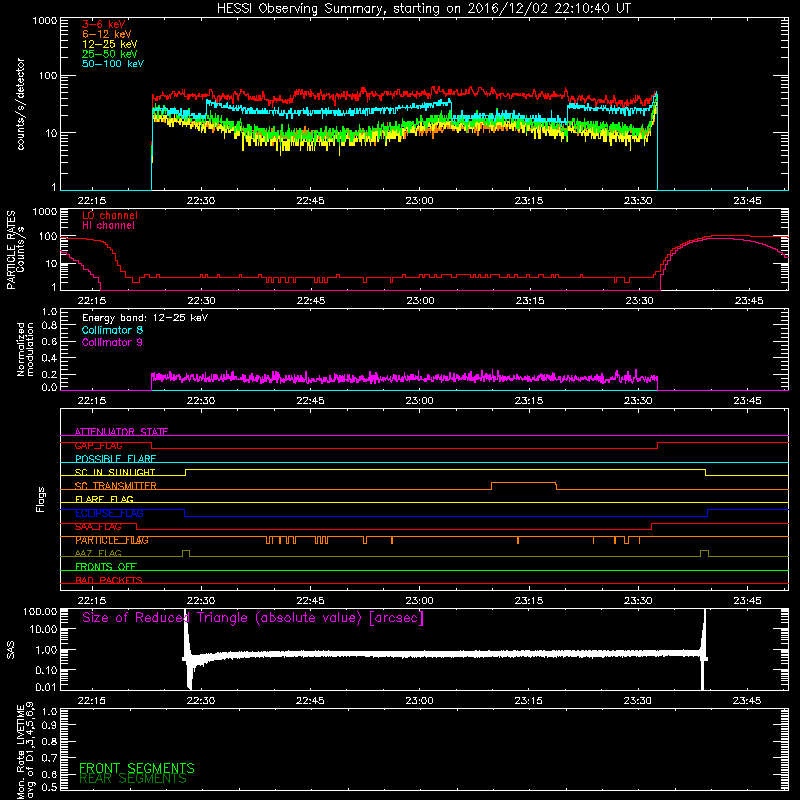
Task: Click the ATTENUATOR_STATE flag label
Action: [121, 432]
